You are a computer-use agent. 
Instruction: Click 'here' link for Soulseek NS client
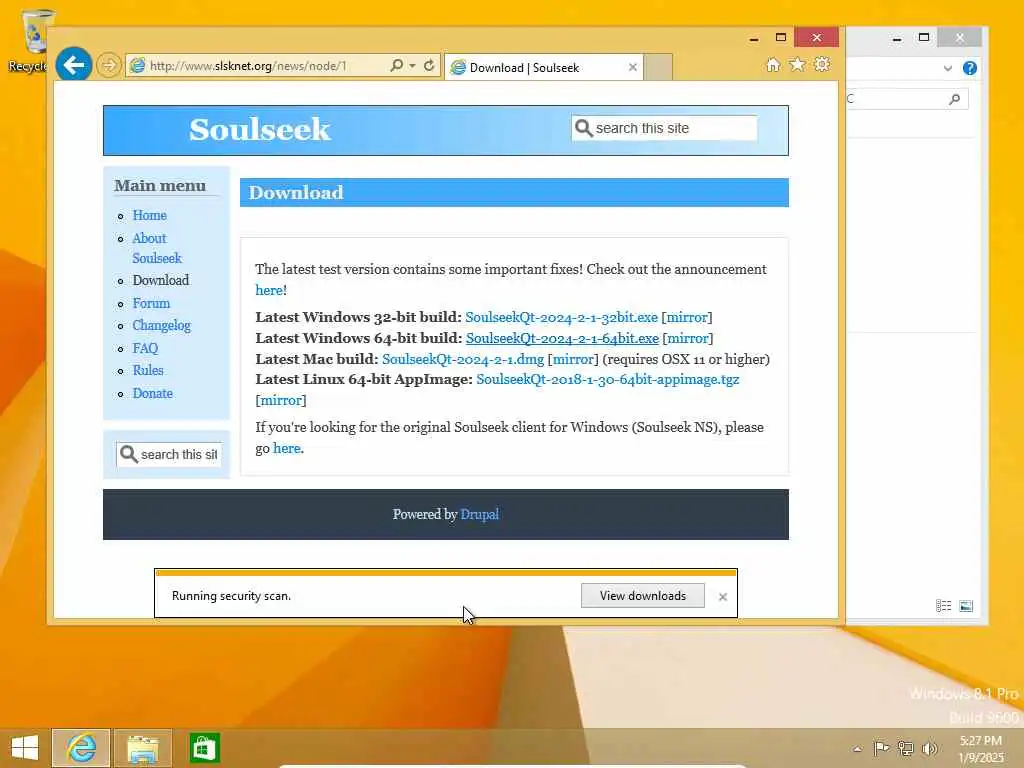287,448
